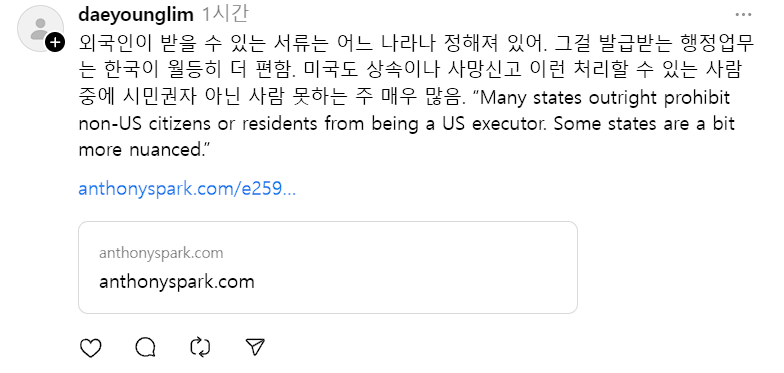The width and height of the screenshot is (784, 373).
Task: Follow the blue anthonyspark.com/e259... link
Action: click(x=188, y=189)
